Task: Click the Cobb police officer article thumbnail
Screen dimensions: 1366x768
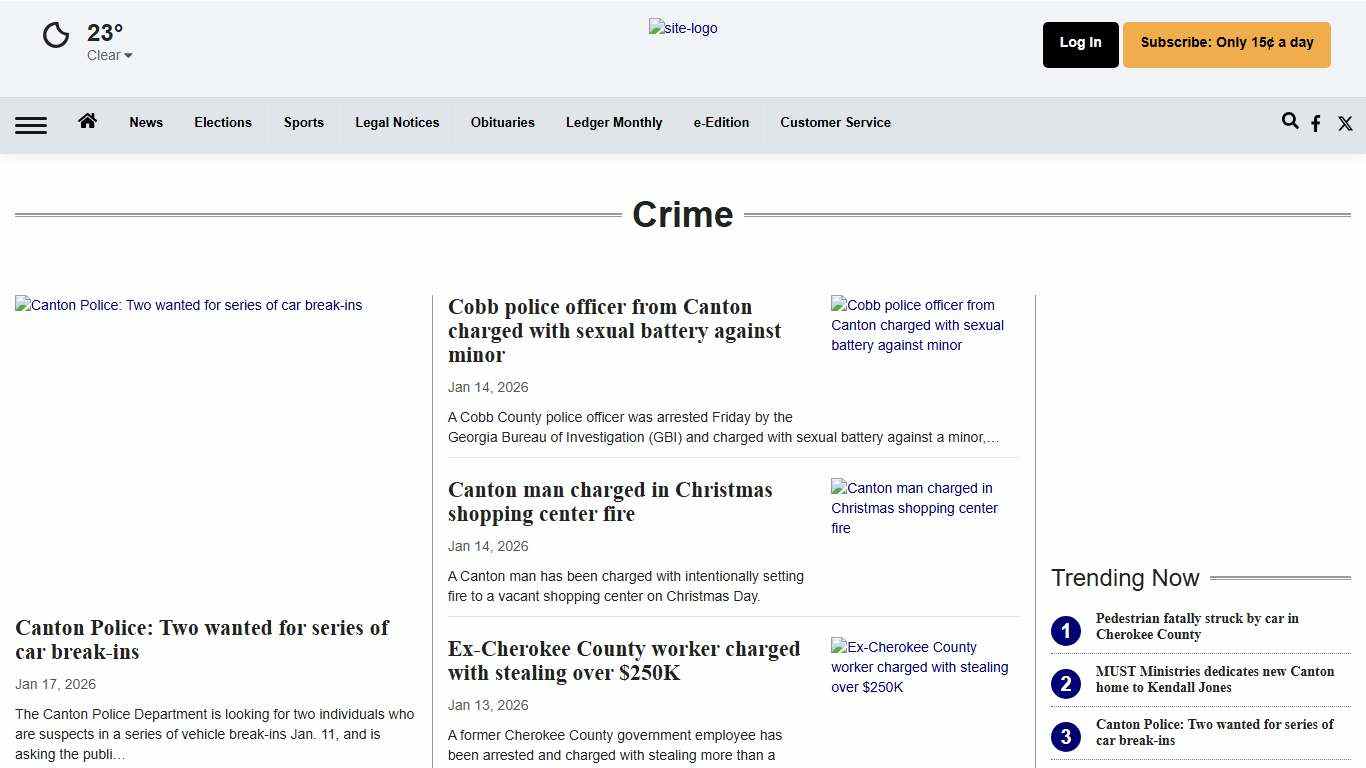Action: coord(917,325)
